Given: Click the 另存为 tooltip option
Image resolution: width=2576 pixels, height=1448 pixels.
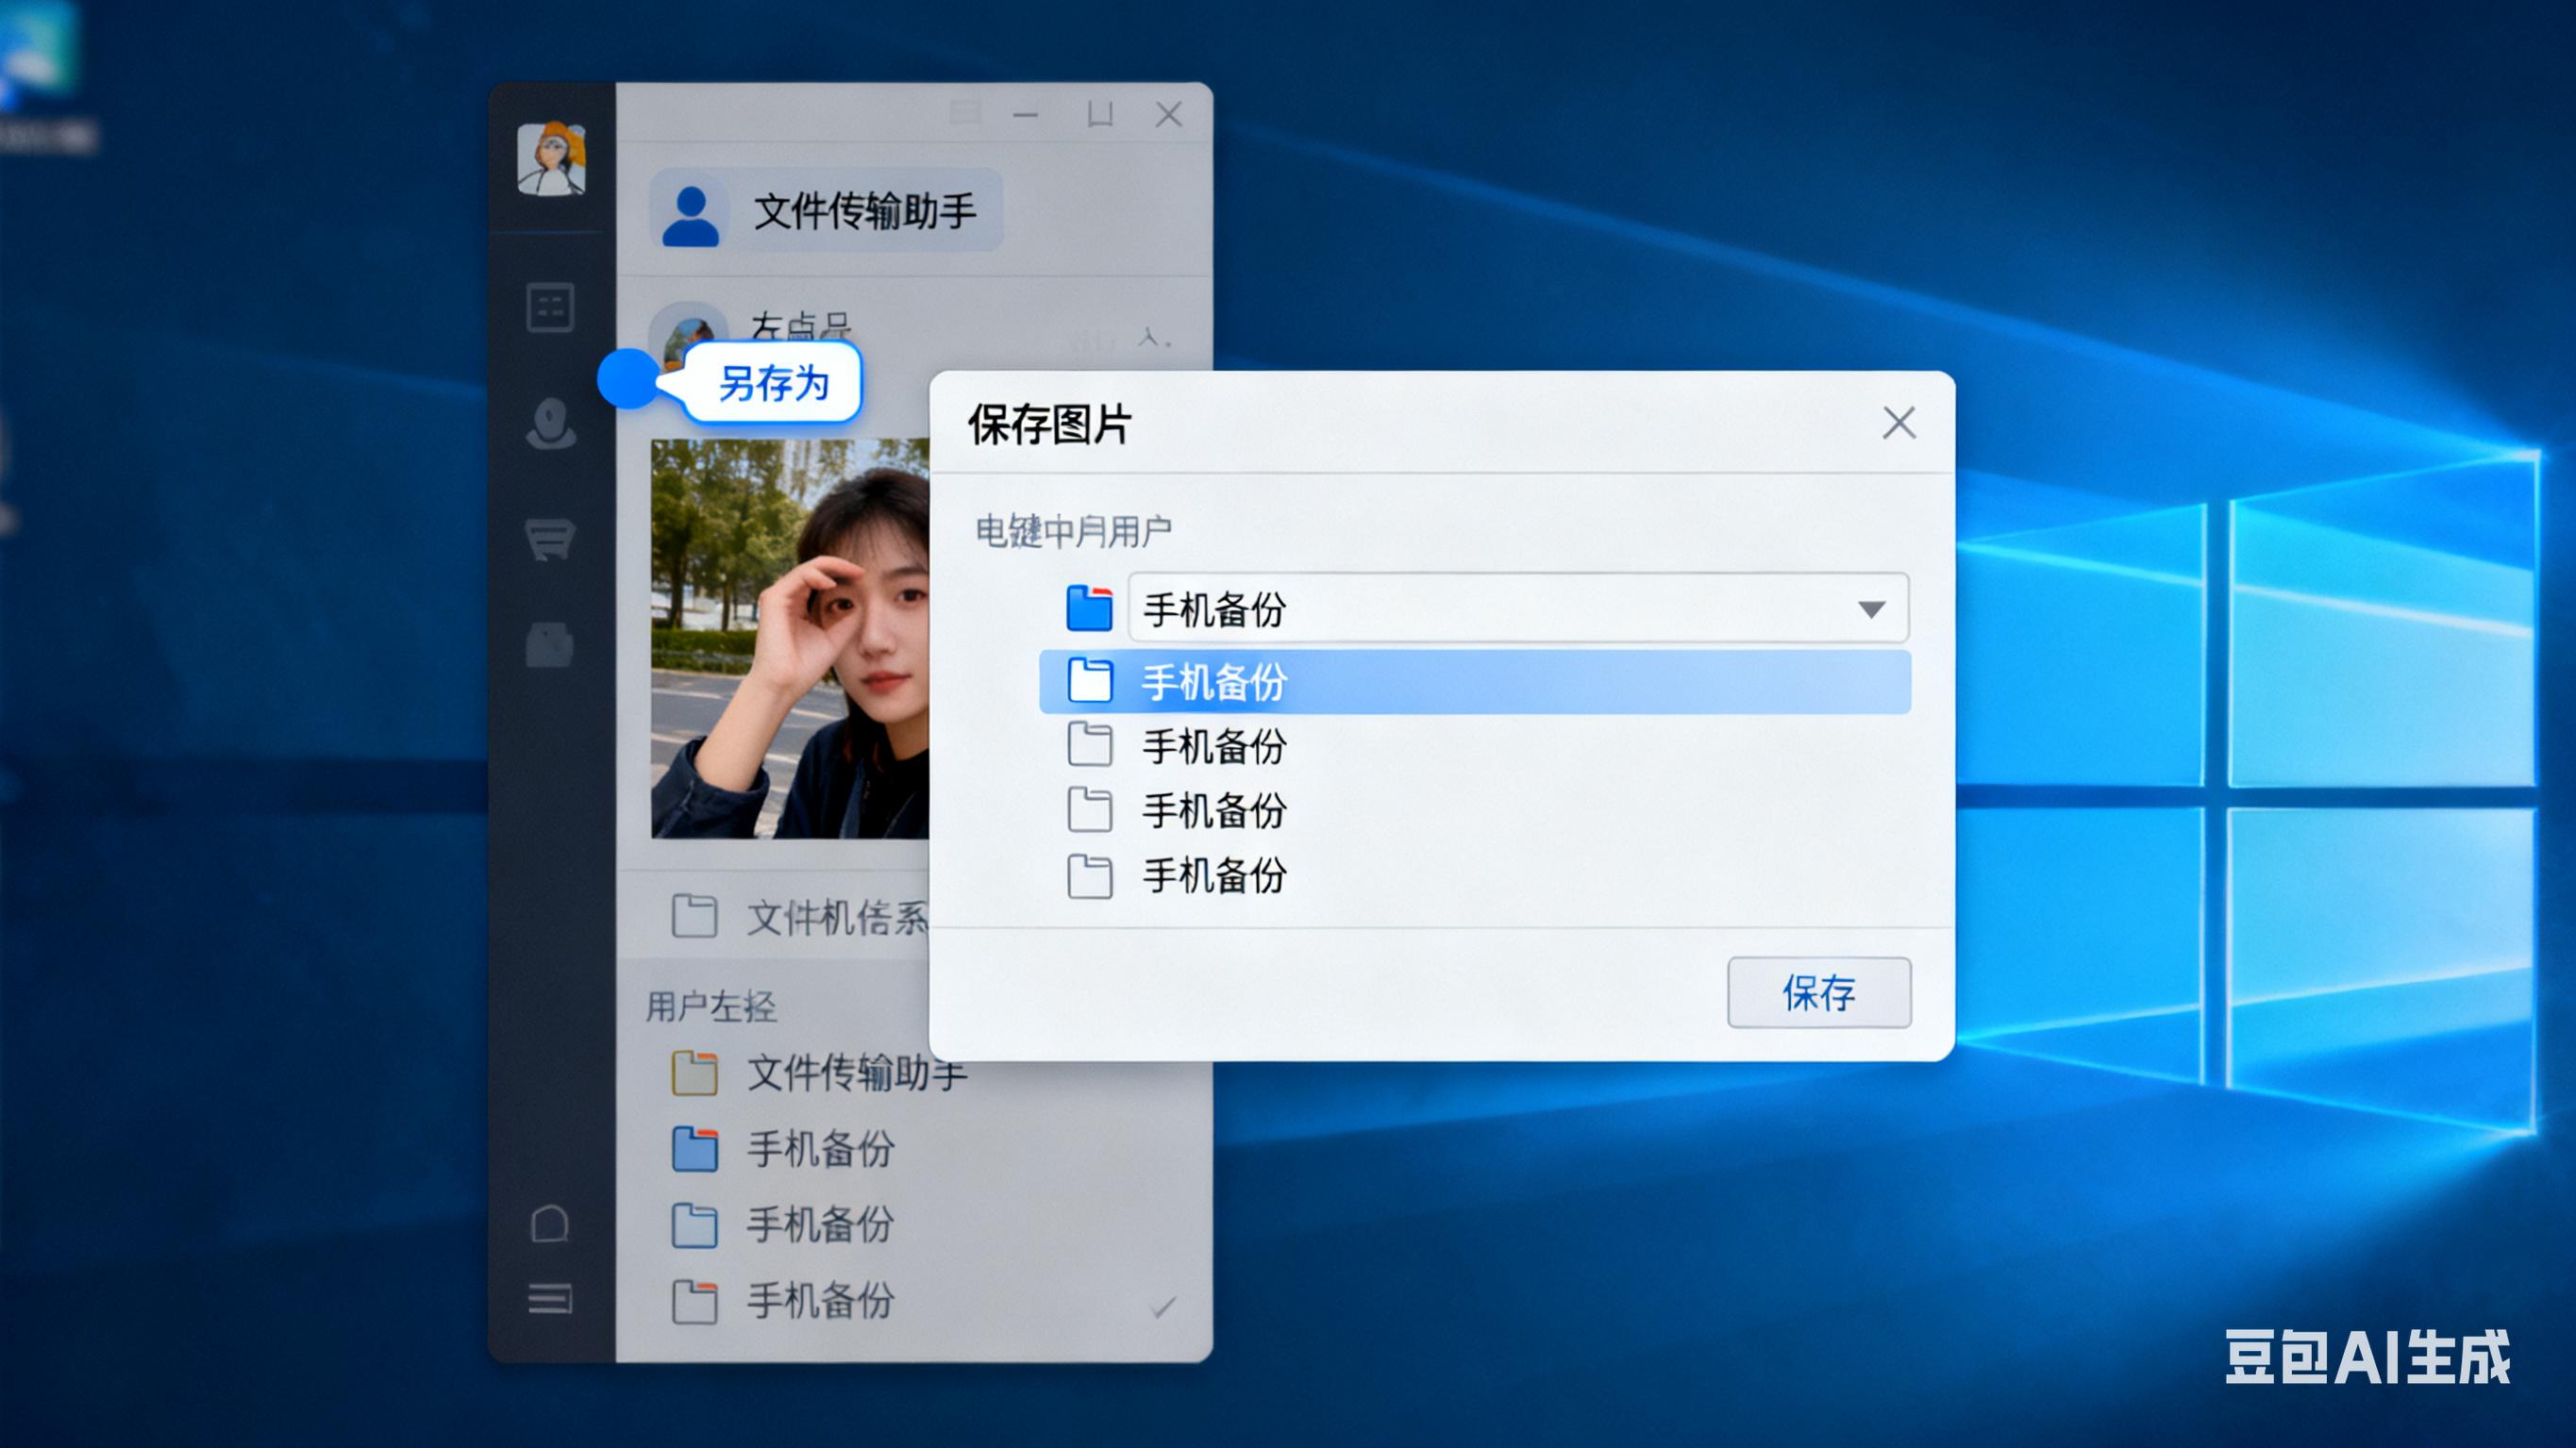Looking at the screenshot, I should [773, 383].
